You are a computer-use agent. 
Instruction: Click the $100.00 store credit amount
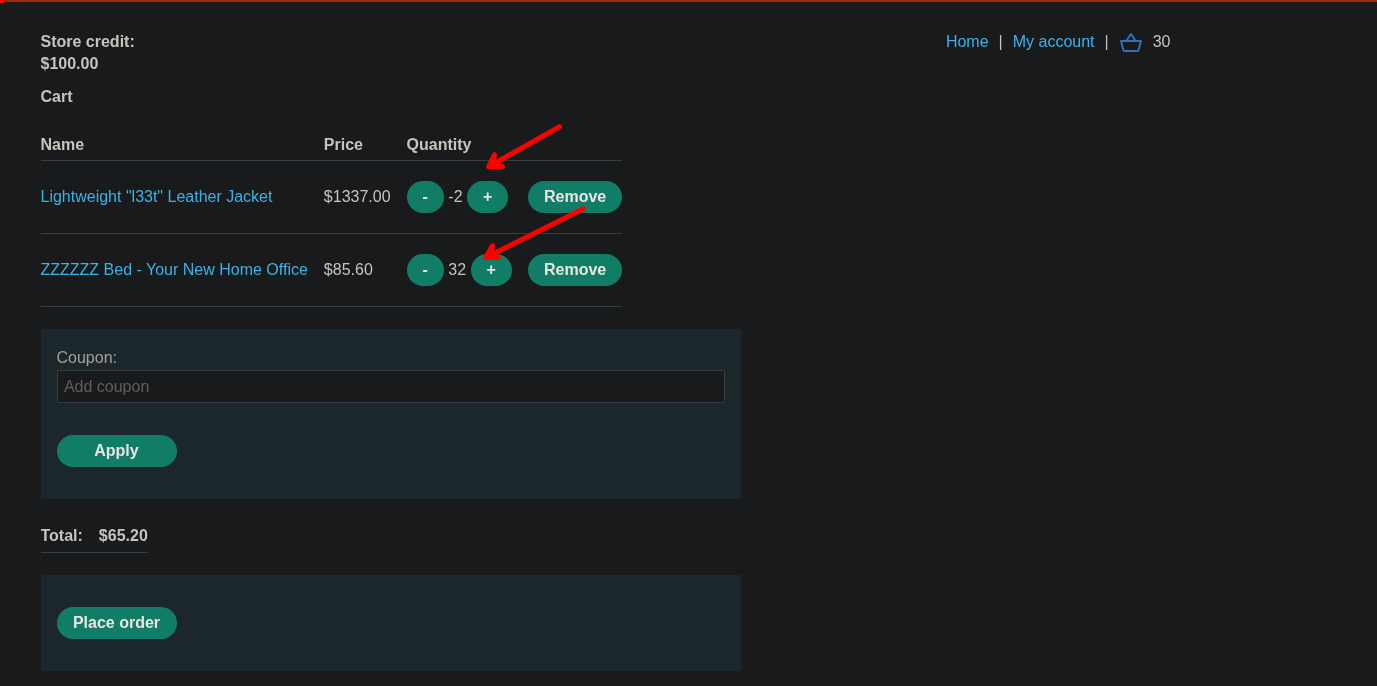pyautogui.click(x=69, y=64)
